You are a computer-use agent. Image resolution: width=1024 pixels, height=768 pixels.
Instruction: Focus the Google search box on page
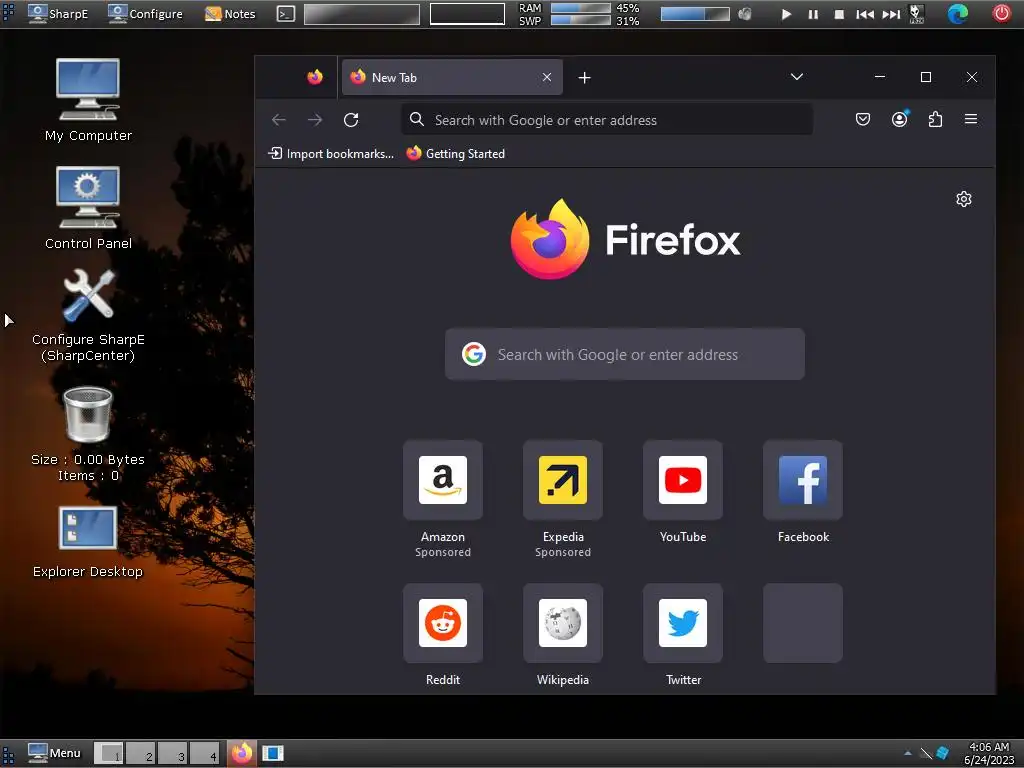(625, 354)
